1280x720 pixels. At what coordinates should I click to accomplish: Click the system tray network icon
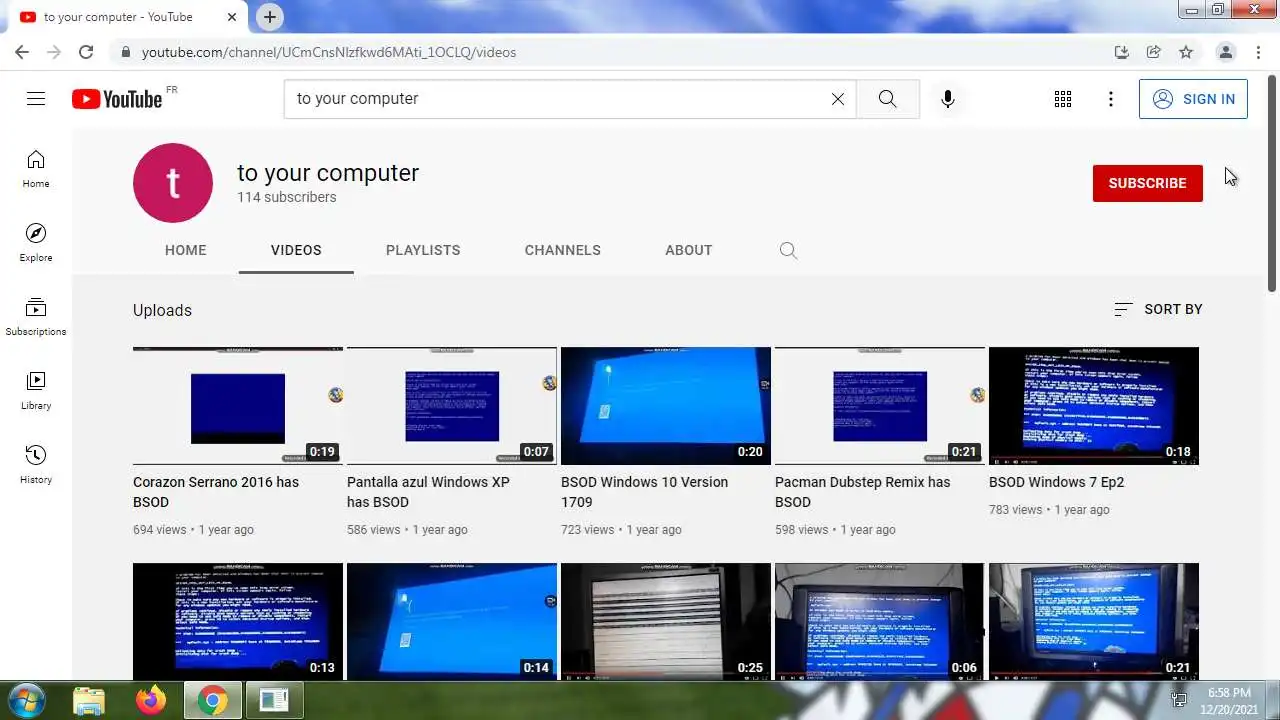coord(1179,700)
